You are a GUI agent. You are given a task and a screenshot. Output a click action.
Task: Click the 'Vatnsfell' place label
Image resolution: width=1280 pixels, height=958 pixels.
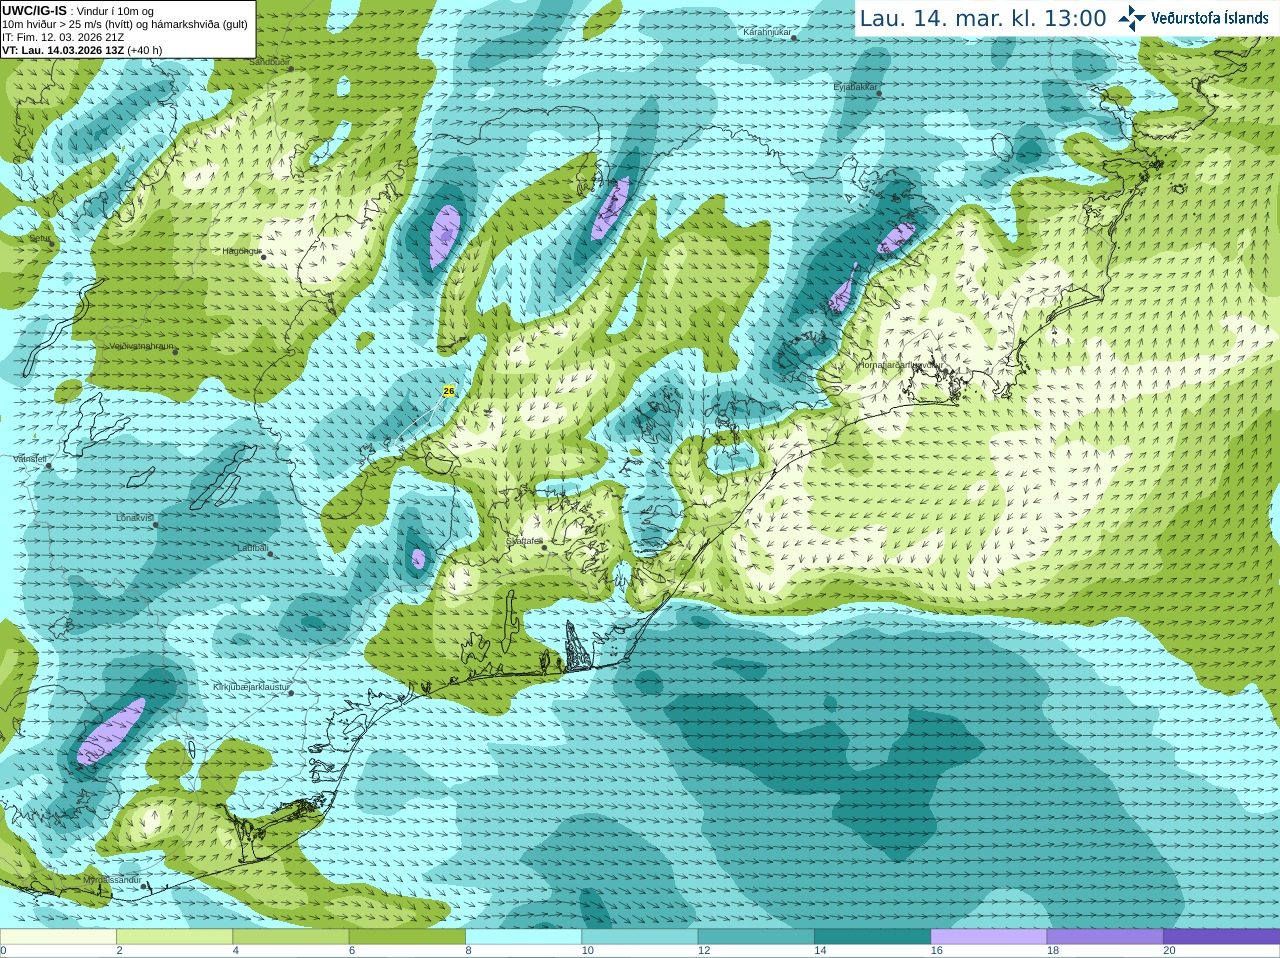pyautogui.click(x=30, y=459)
